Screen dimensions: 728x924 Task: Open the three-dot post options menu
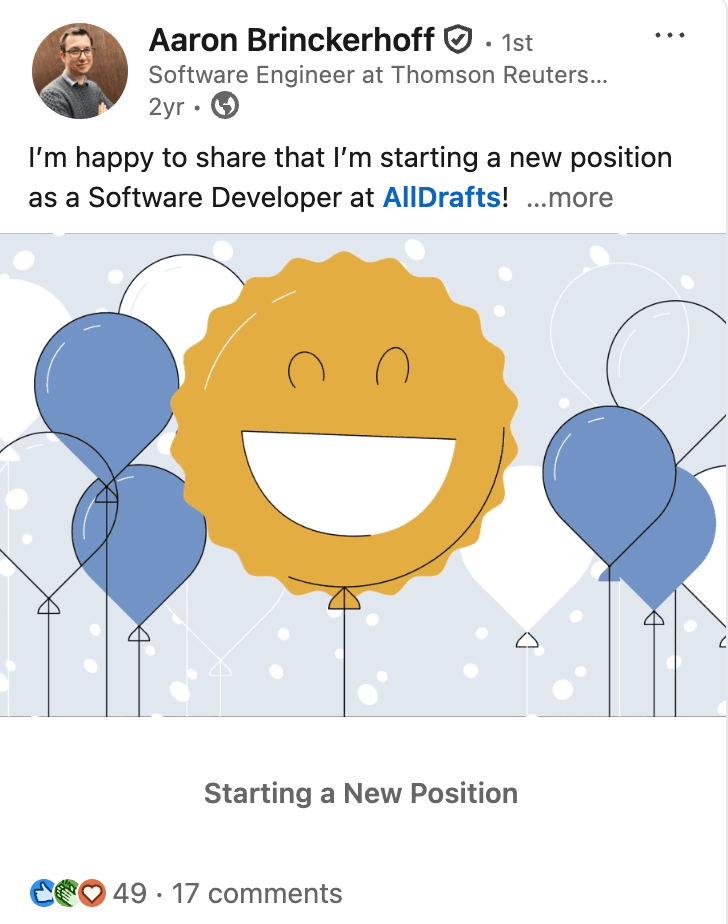(x=669, y=35)
